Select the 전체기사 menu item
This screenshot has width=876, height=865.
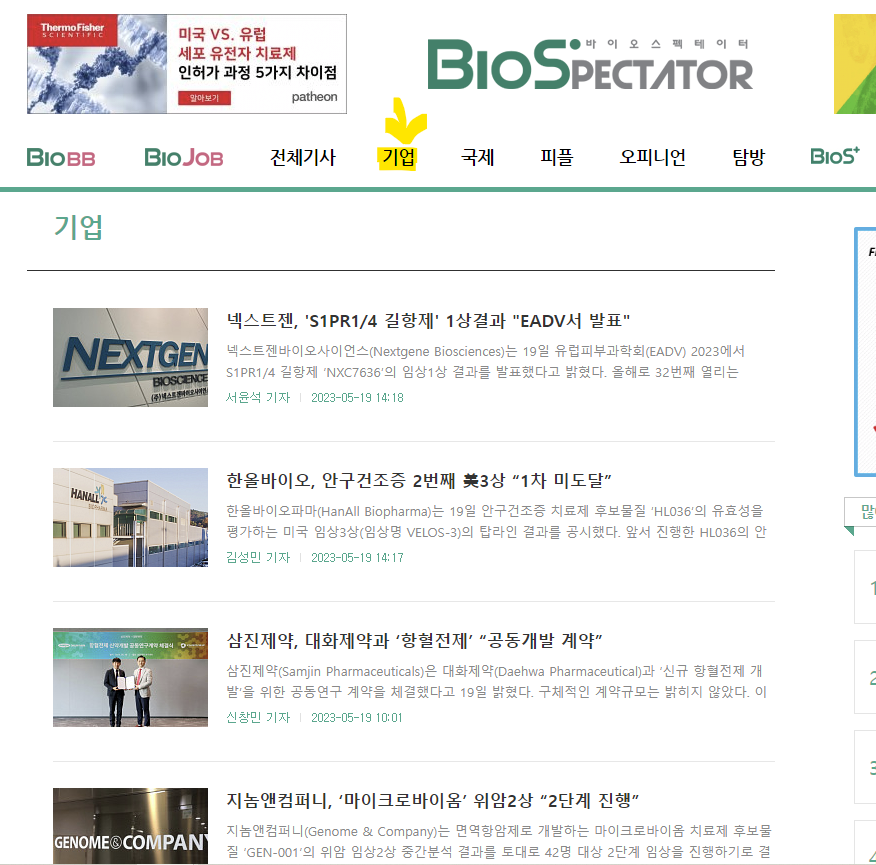tap(303, 158)
